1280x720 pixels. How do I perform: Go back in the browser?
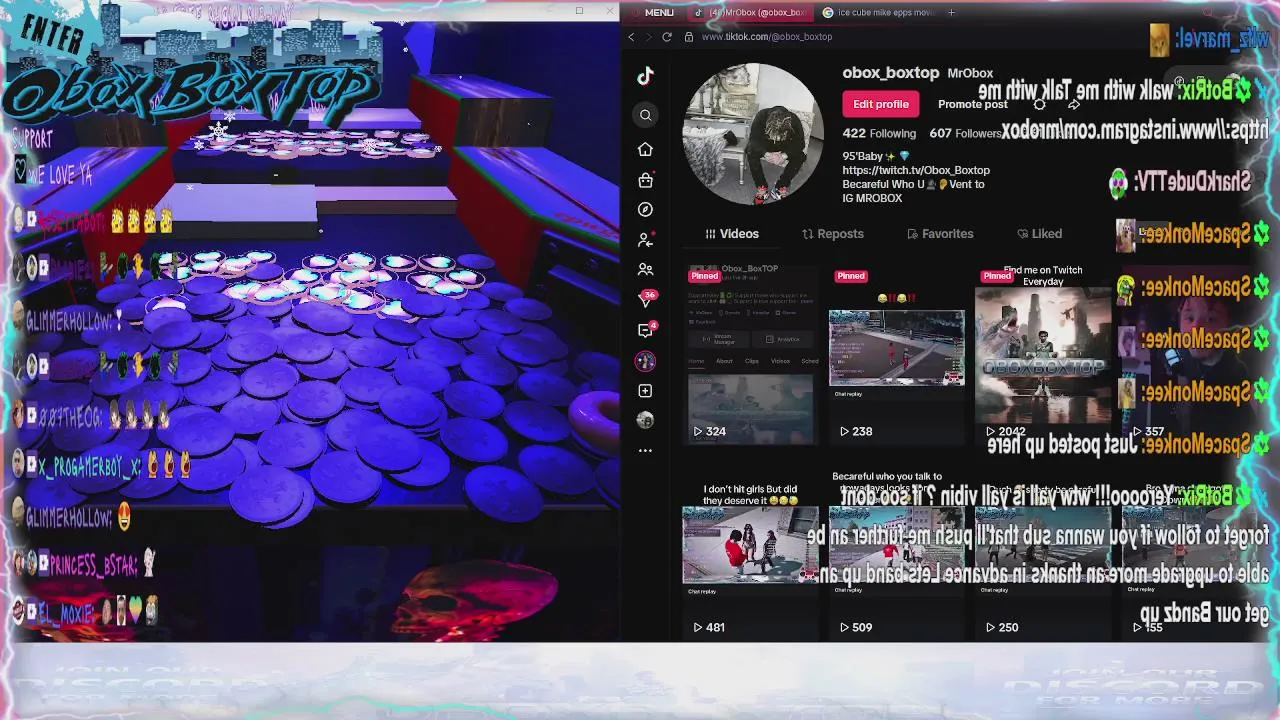tap(631, 36)
